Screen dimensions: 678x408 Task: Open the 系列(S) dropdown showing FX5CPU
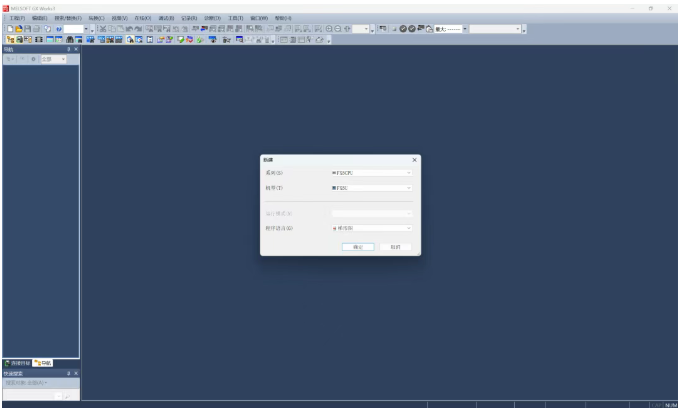point(370,173)
